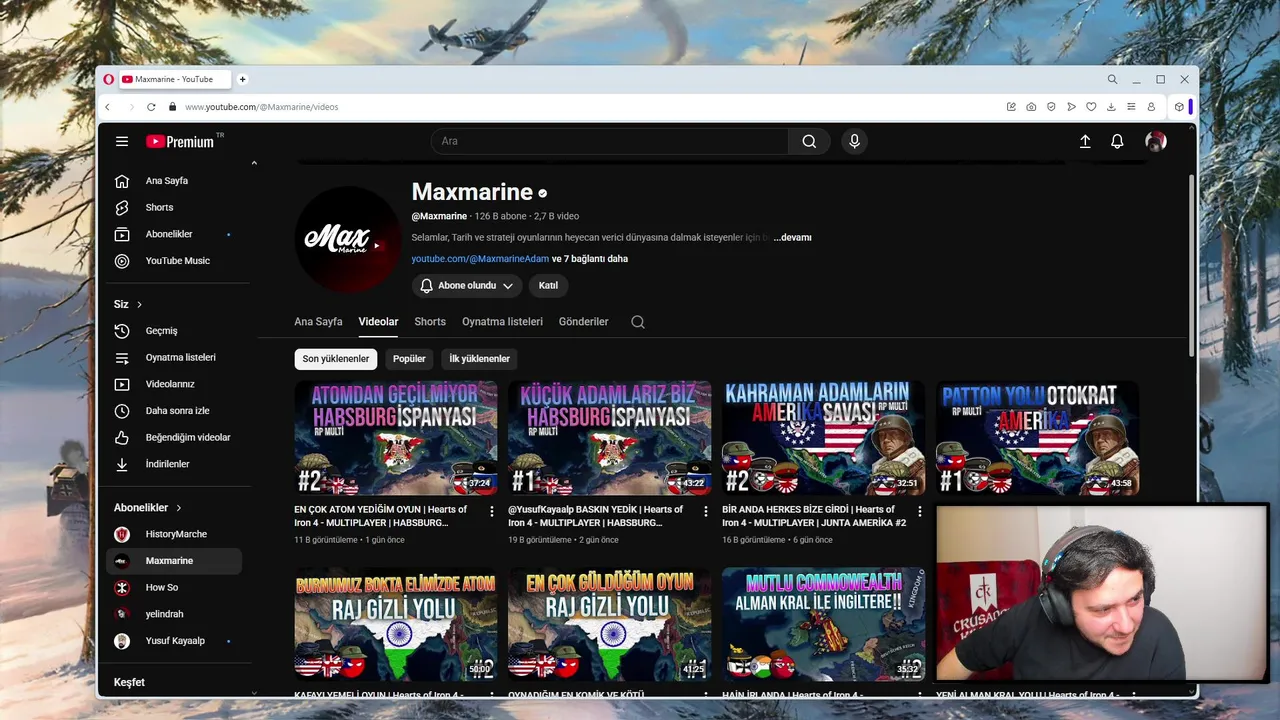Screen dimensions: 1280x720
Task: Open the Opera extensions cube icon
Action: pyautogui.click(x=1179, y=107)
